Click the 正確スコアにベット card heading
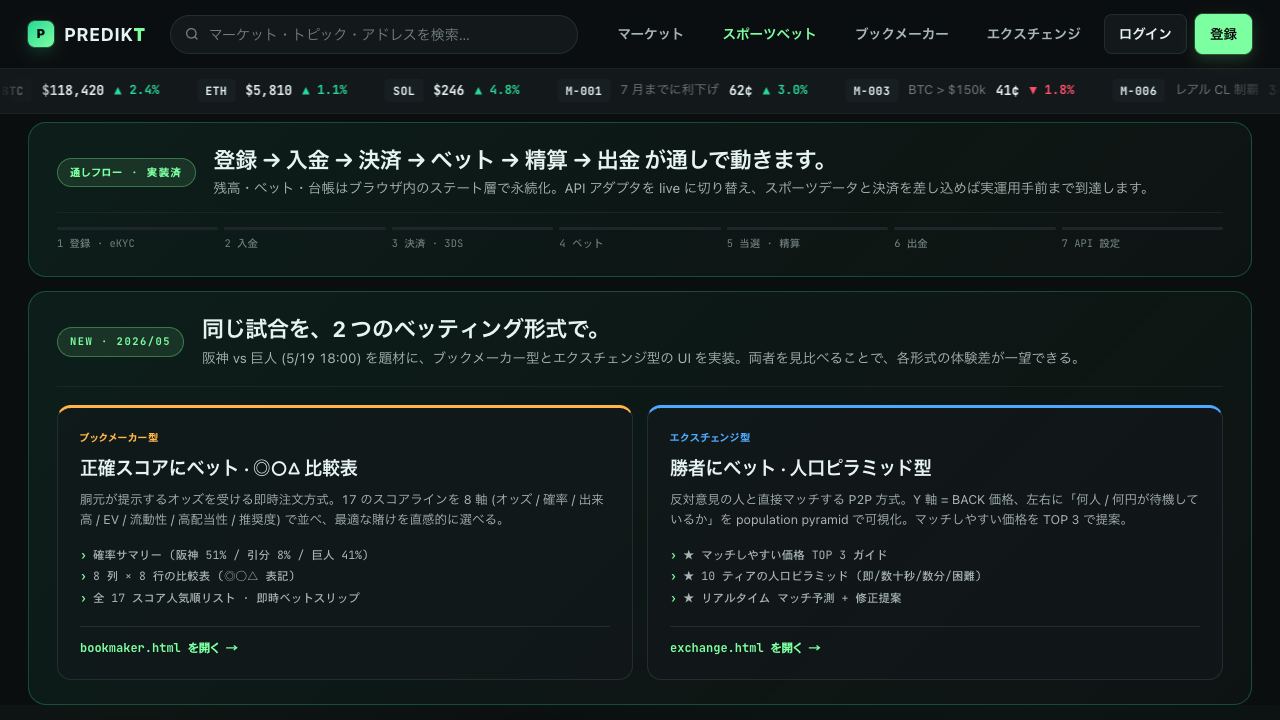The image size is (1280, 720). 219,468
